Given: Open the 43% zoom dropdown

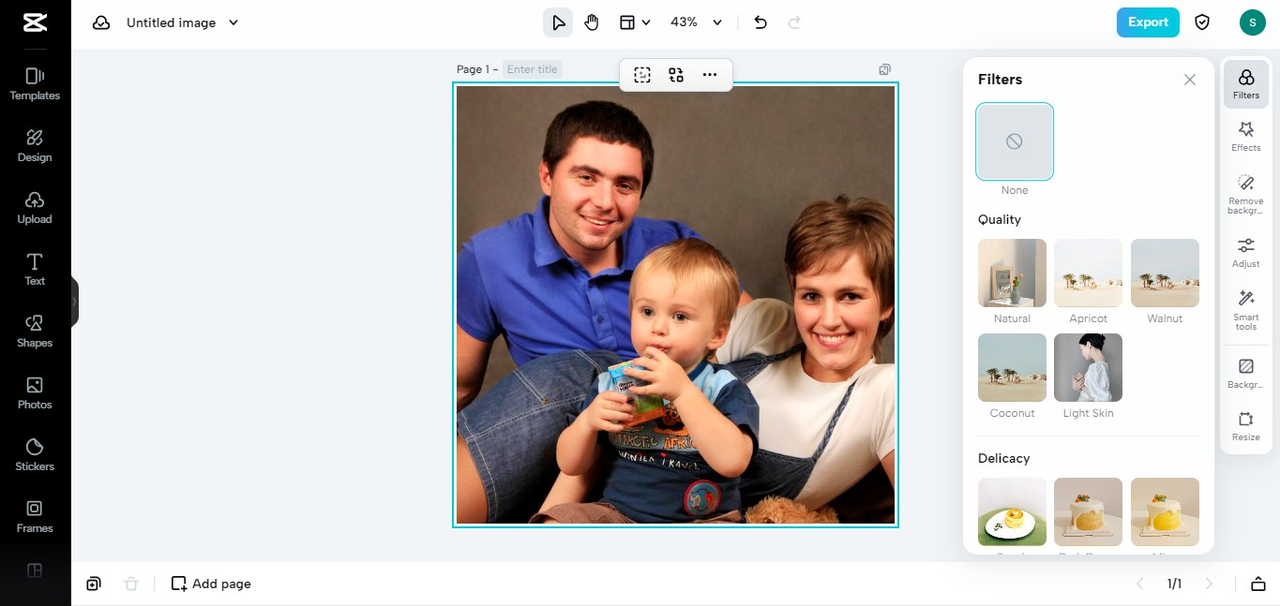Looking at the screenshot, I should (696, 22).
